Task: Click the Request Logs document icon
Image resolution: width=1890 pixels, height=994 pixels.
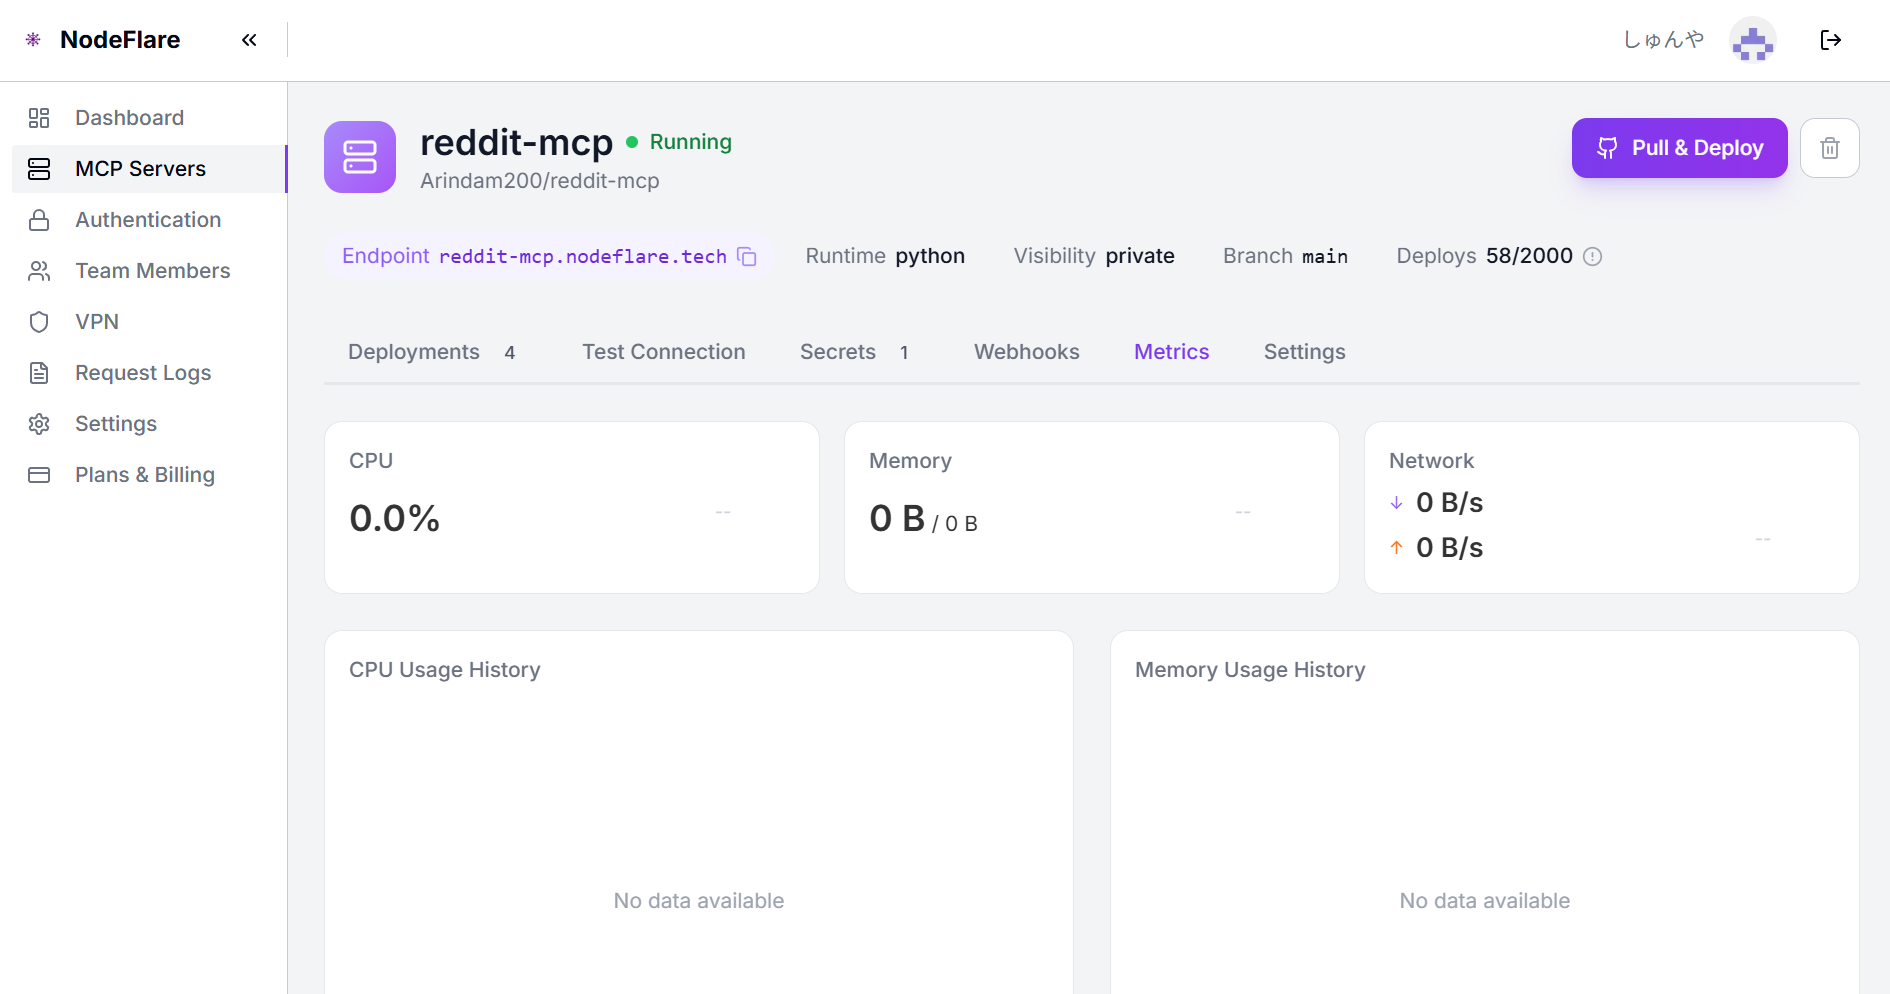Action: (39, 373)
